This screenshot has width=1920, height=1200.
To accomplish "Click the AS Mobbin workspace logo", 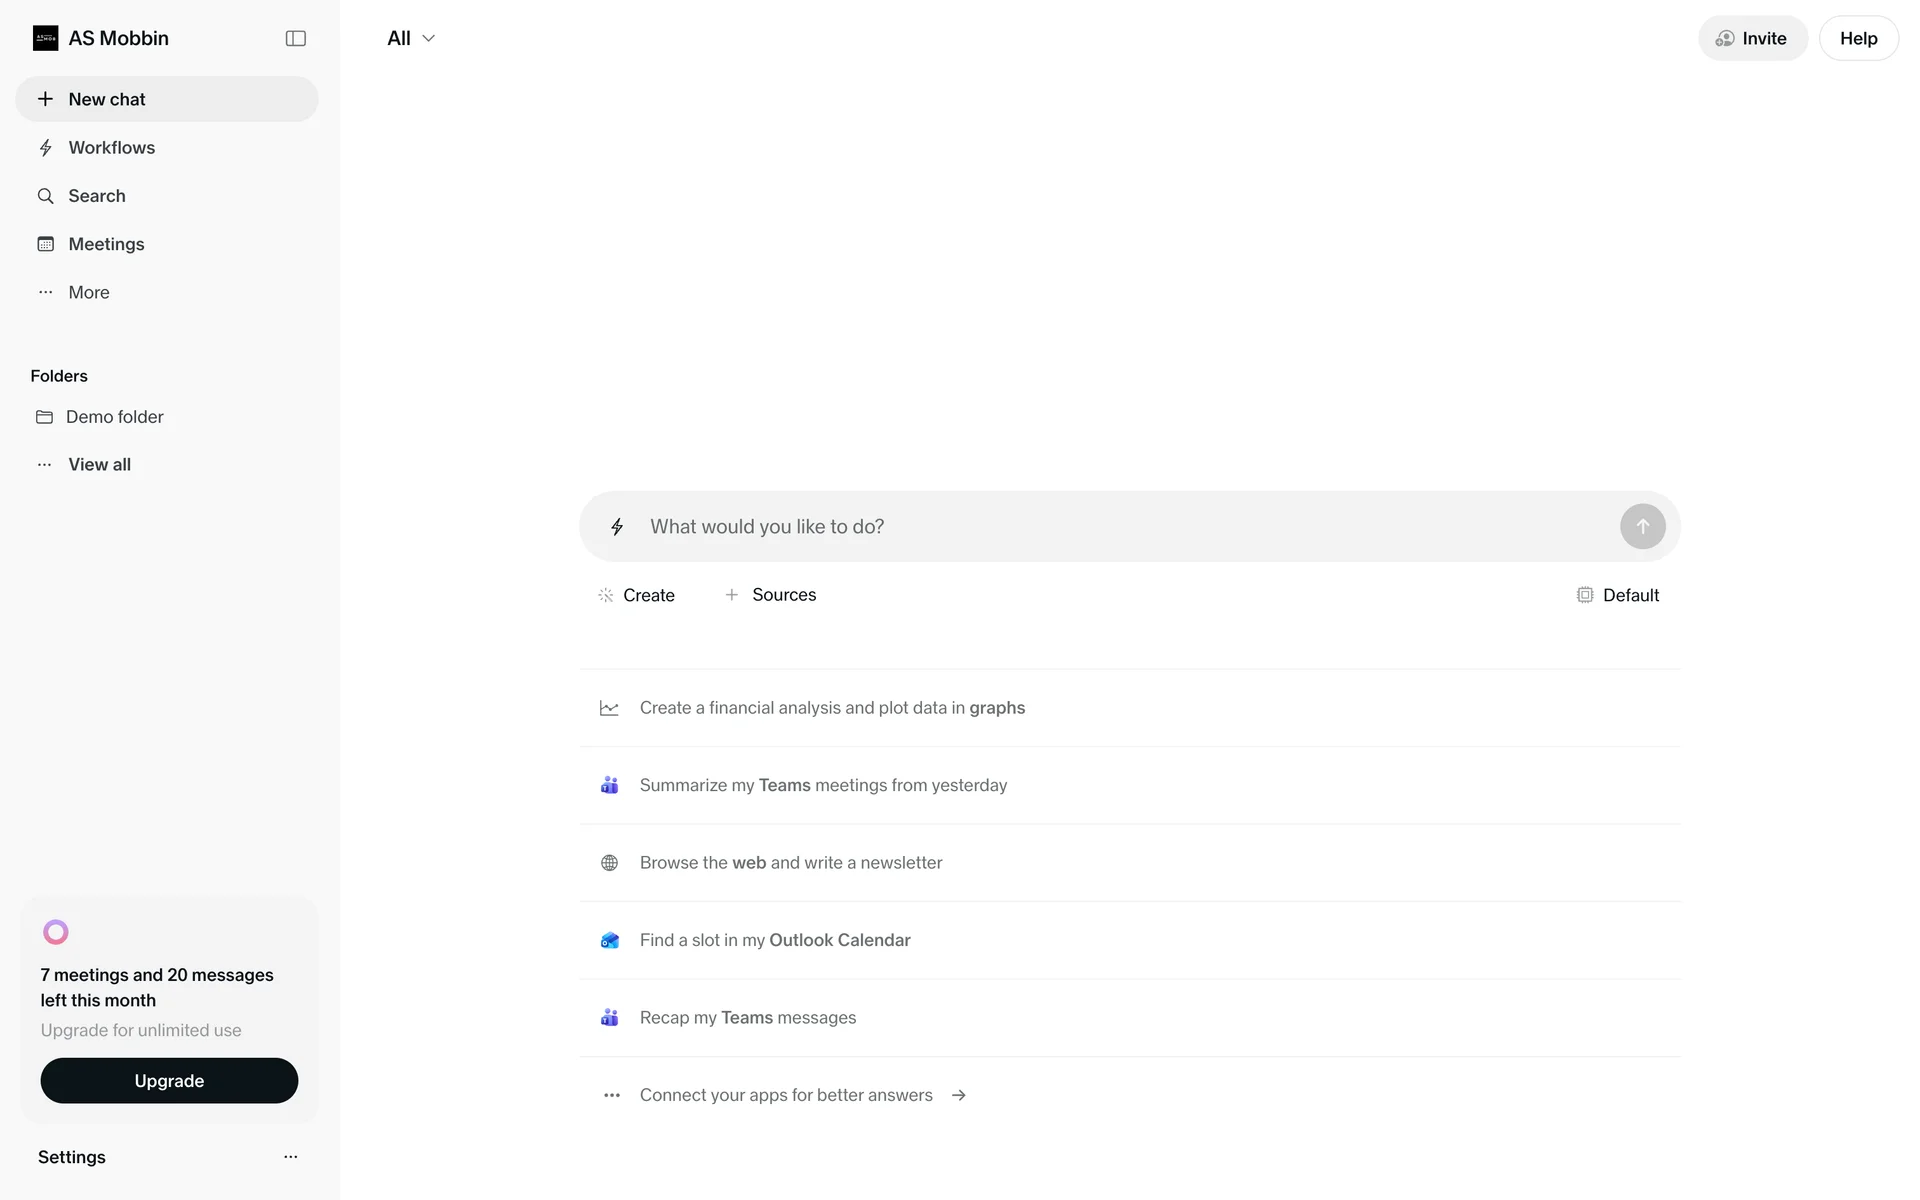I will coord(45,38).
